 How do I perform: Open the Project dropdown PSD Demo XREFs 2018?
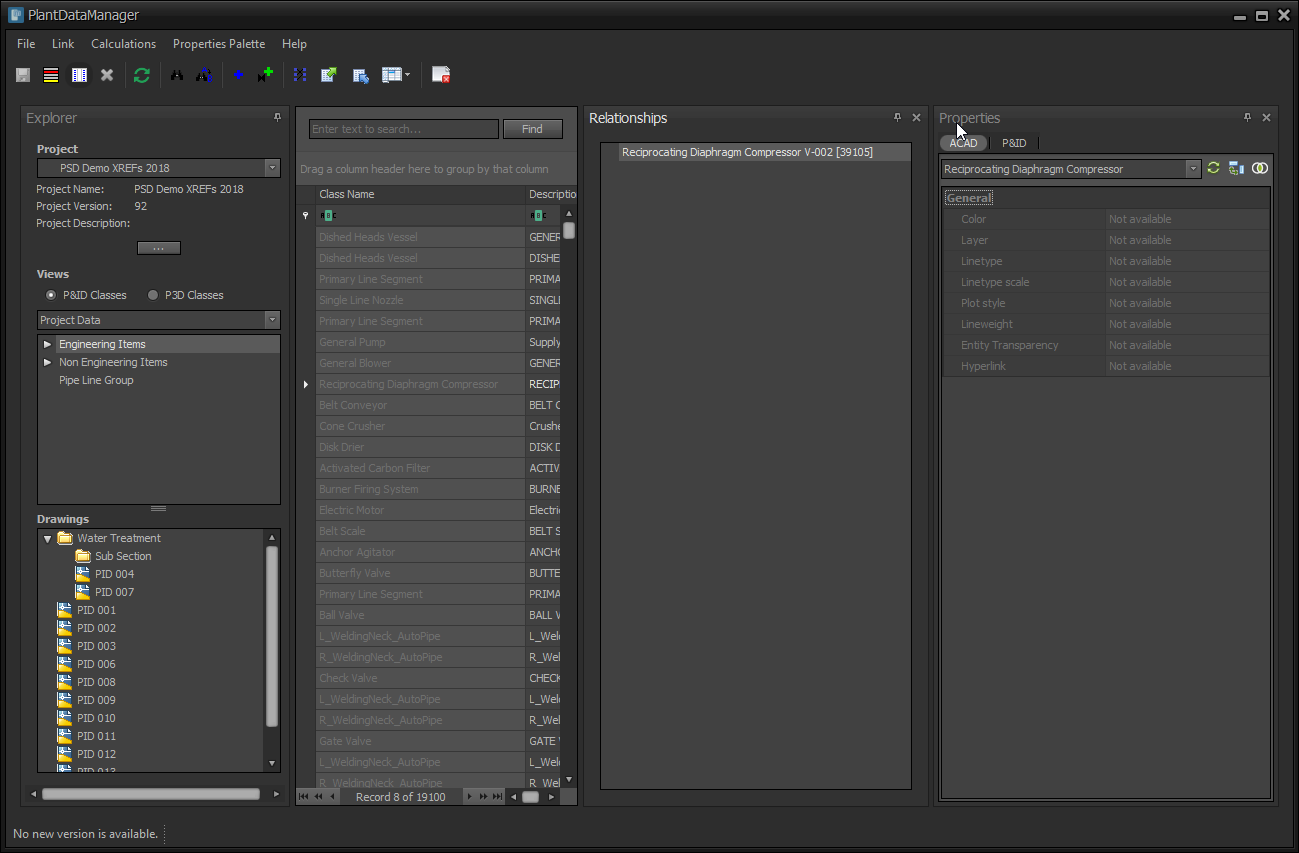click(272, 168)
